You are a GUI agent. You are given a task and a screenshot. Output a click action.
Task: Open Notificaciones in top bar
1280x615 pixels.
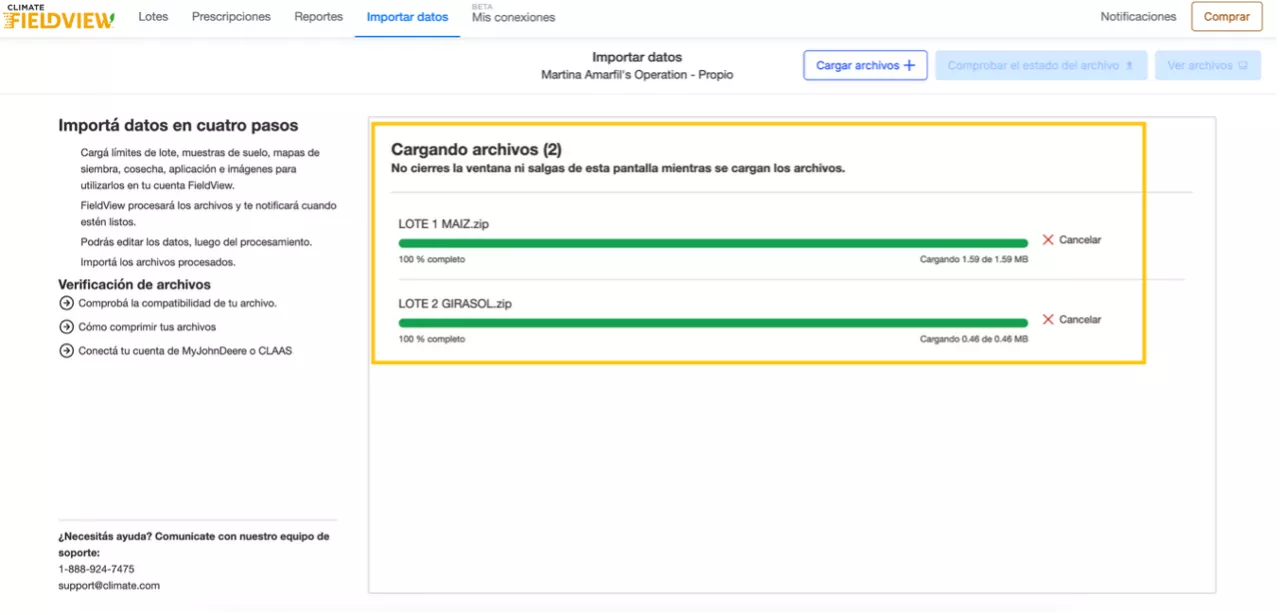point(1138,17)
